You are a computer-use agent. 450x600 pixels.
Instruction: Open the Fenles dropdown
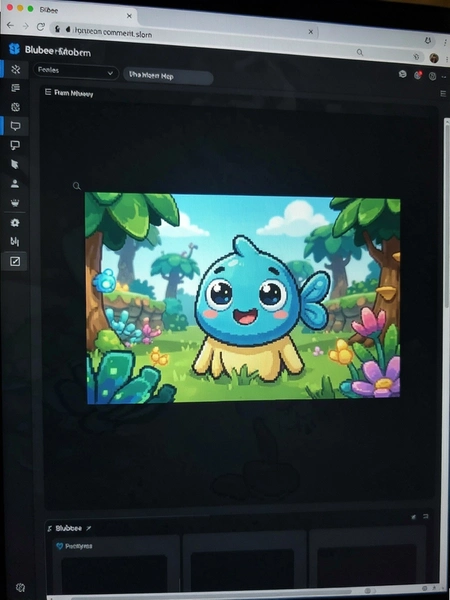75,72
